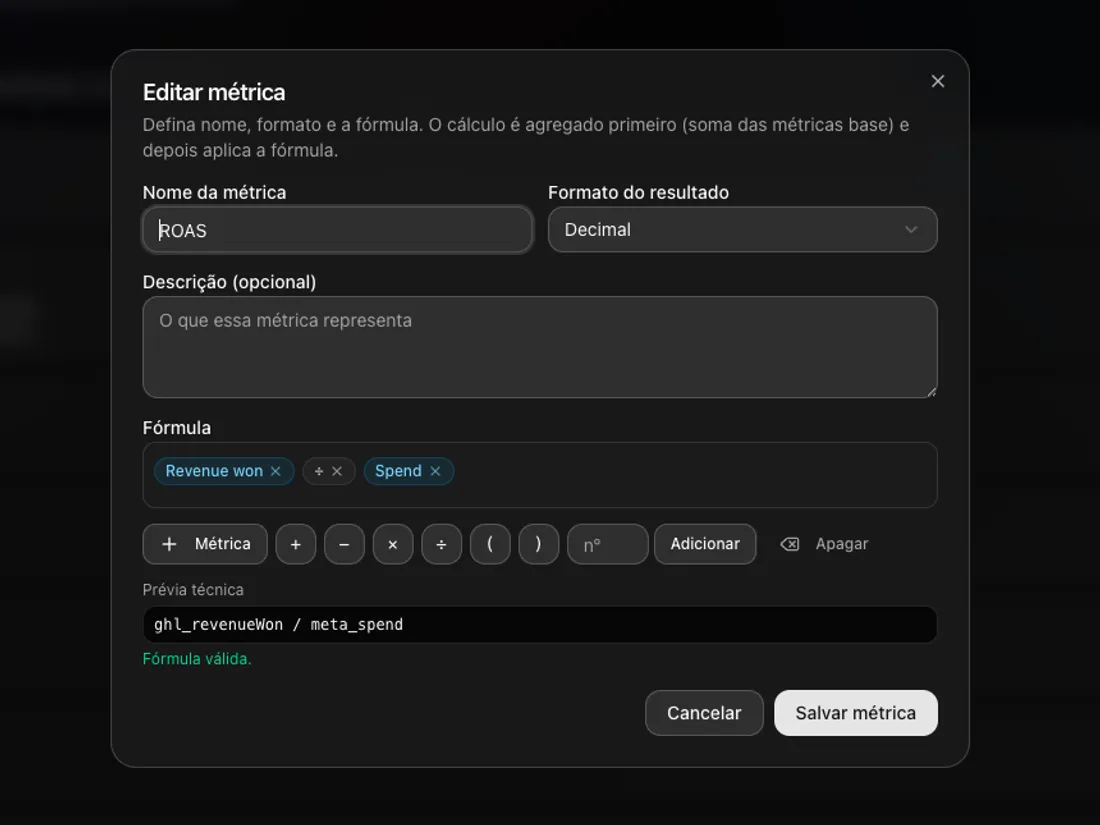Insert a division operator into formula
The width and height of the screenshot is (1100, 825).
click(441, 544)
